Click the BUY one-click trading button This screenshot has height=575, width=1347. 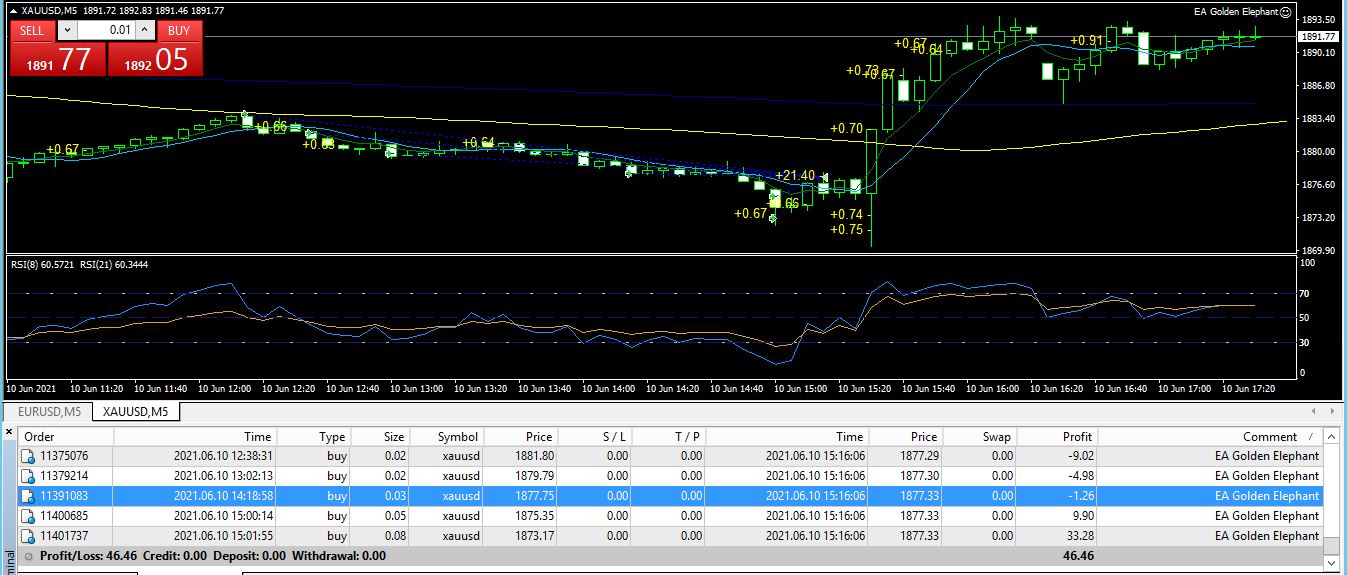[x=179, y=30]
